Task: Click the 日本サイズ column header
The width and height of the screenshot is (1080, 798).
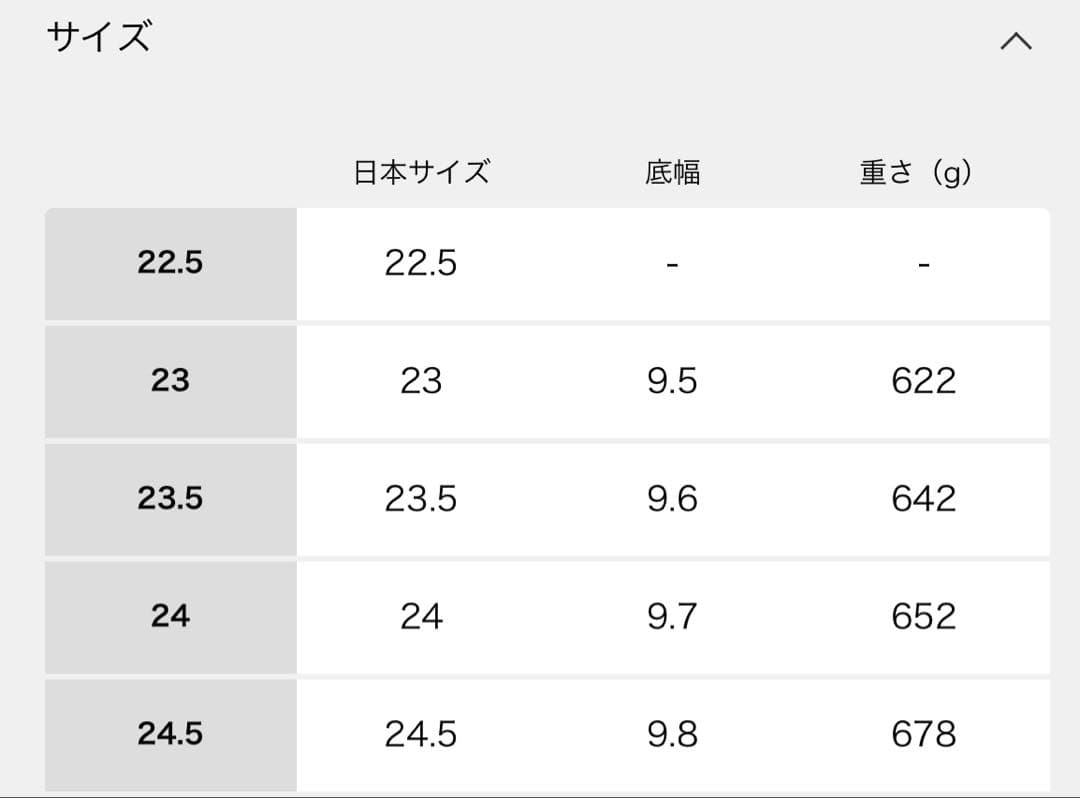Action: tap(421, 172)
